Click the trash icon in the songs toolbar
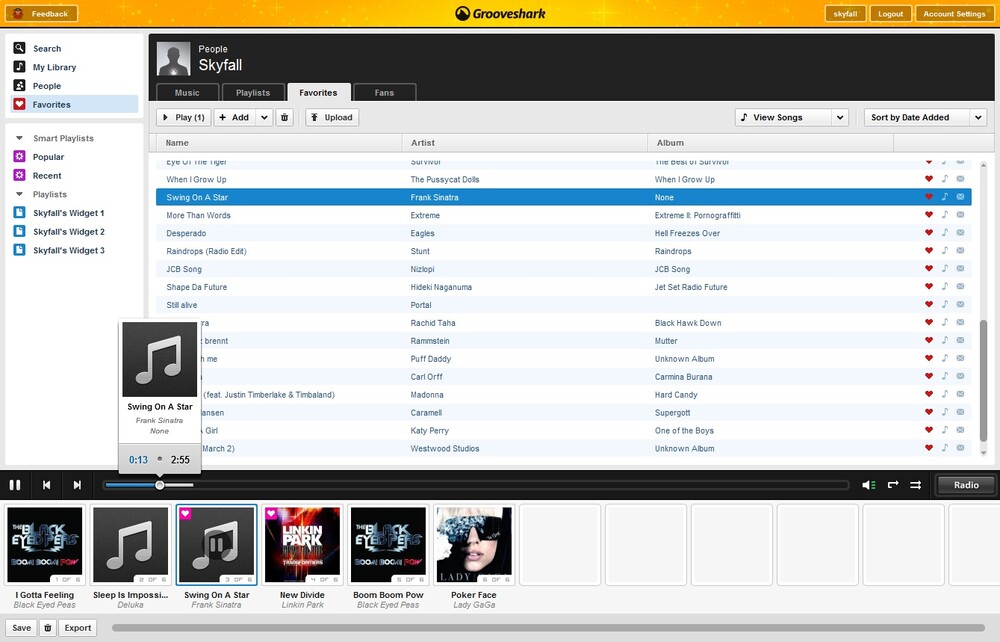 point(284,117)
